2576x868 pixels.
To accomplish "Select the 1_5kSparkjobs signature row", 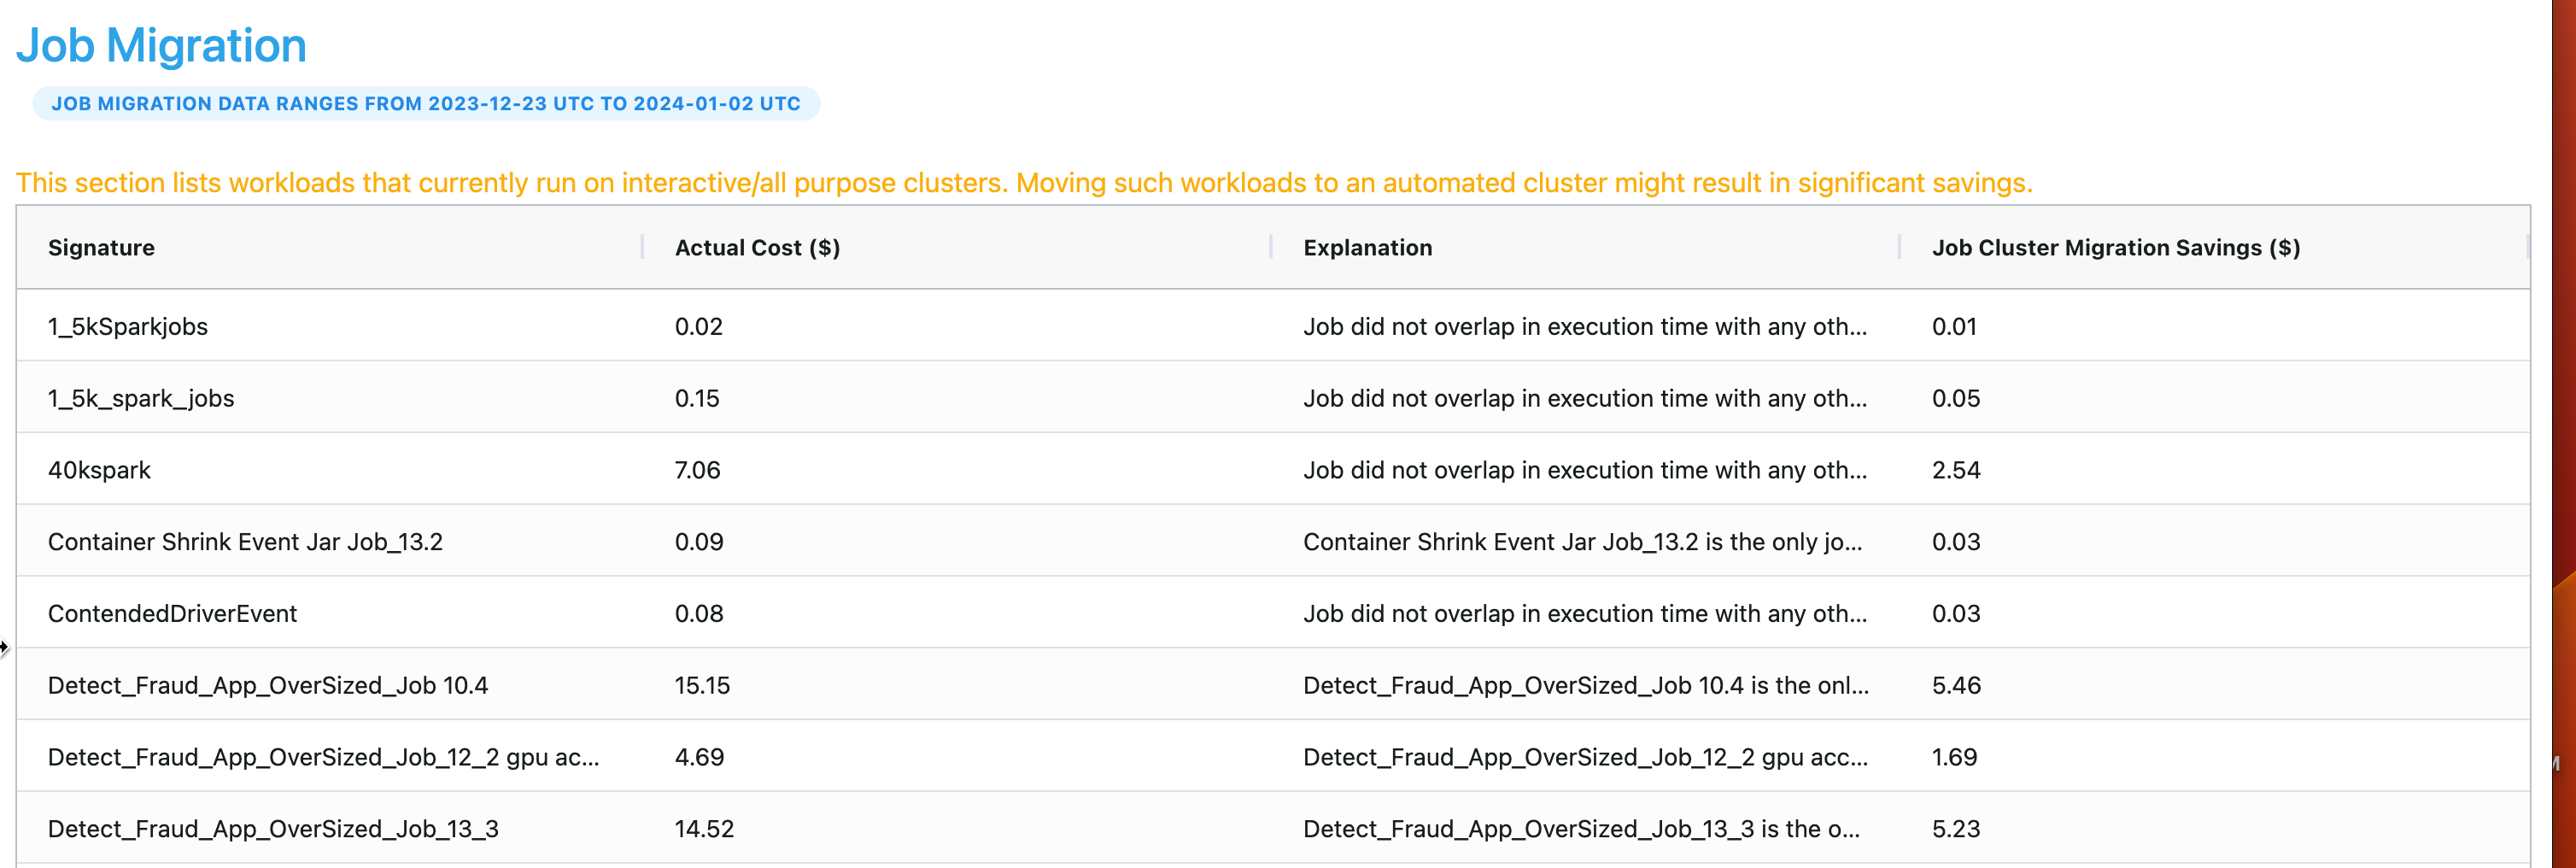I will [x=128, y=327].
